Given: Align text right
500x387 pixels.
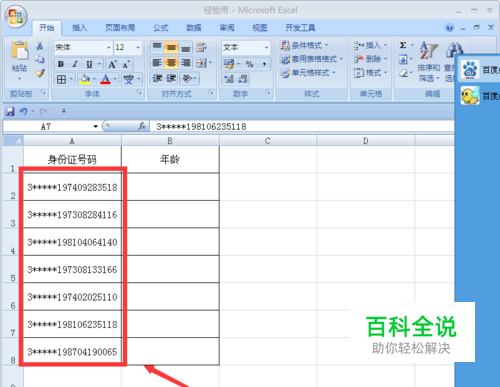Looking at the screenshot, I should pos(185,63).
